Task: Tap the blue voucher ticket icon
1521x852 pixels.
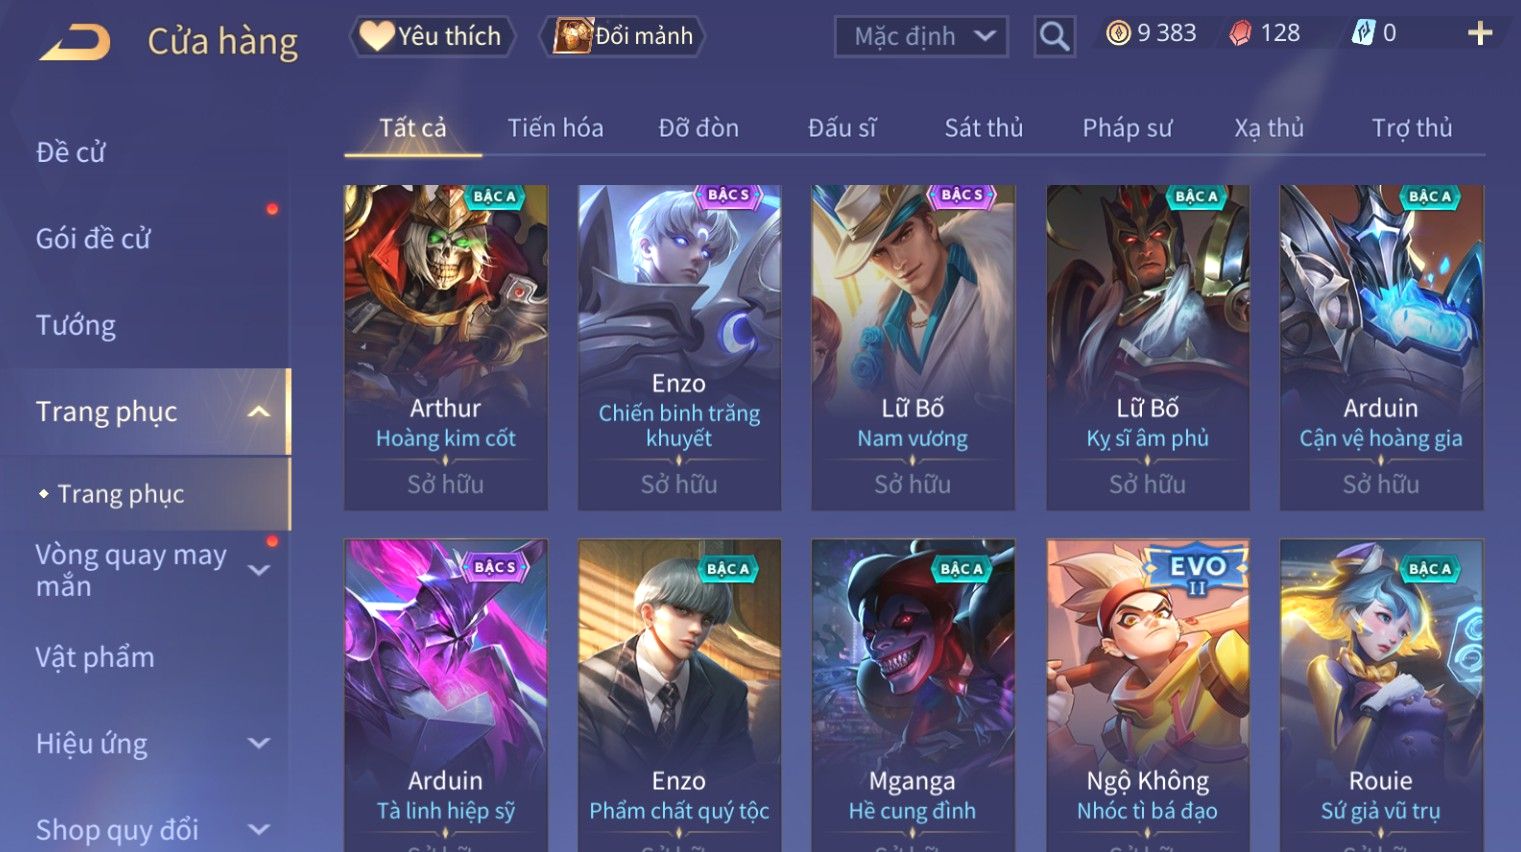Action: (x=1363, y=33)
